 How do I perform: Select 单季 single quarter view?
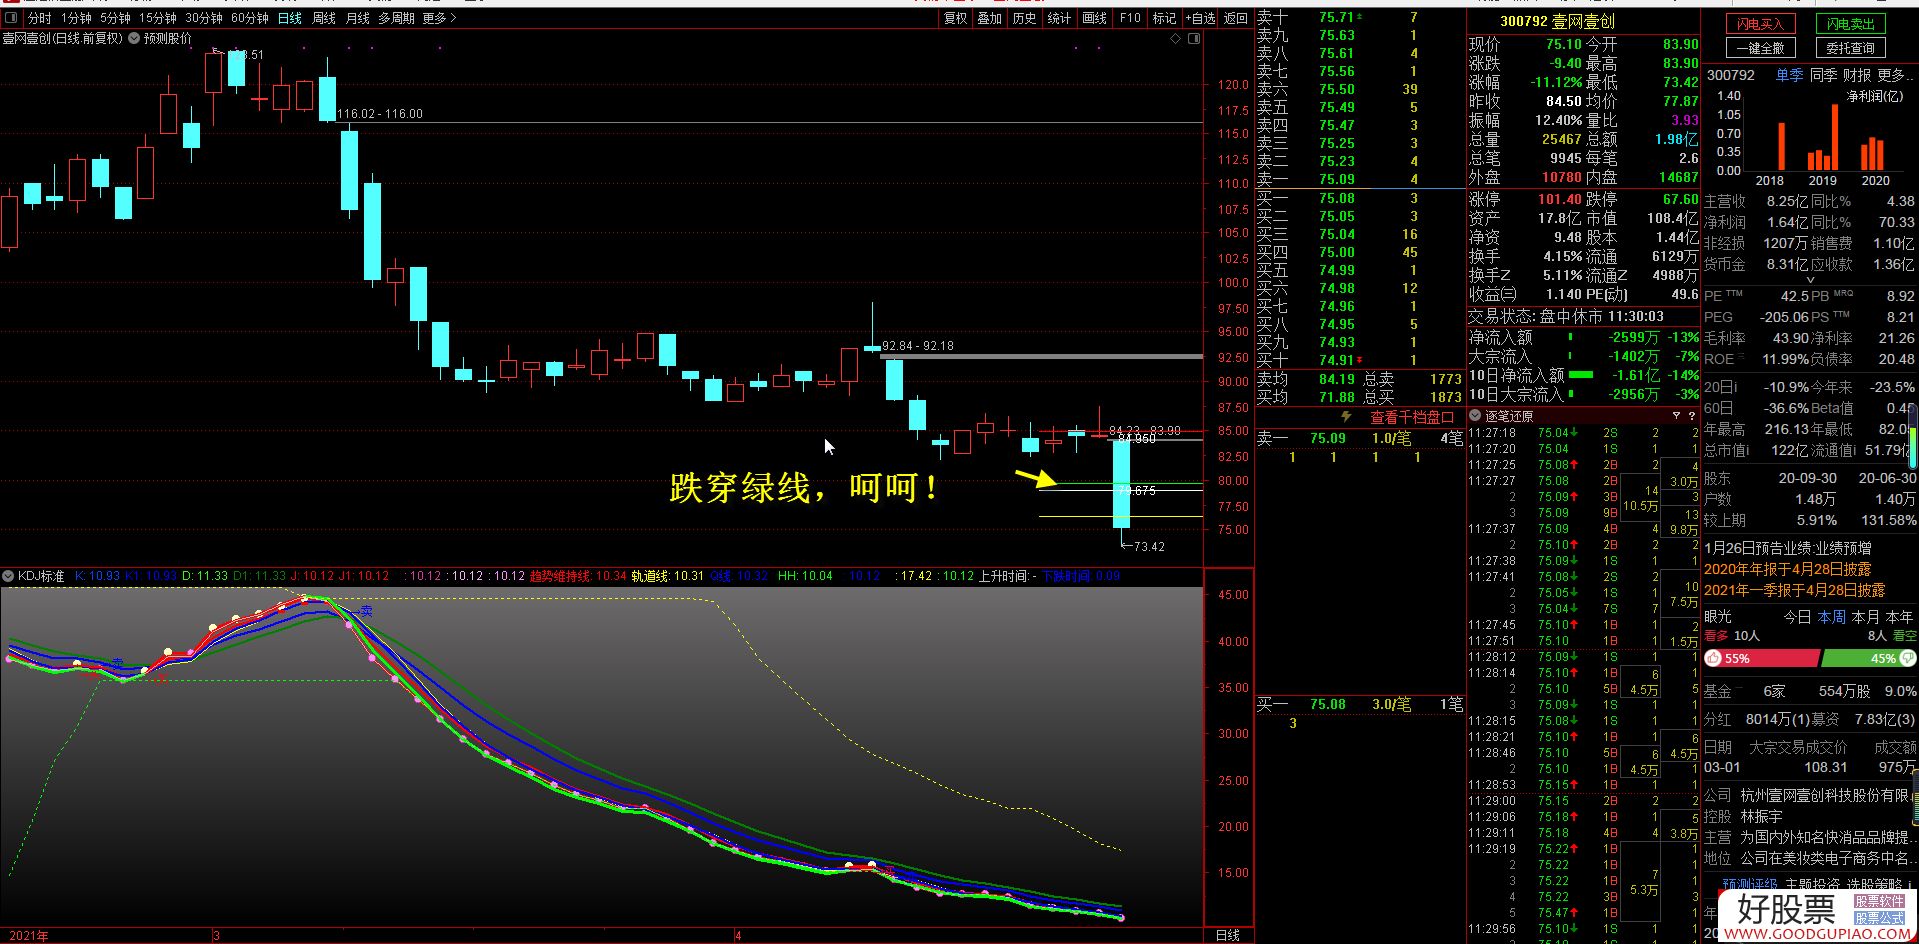(1789, 75)
